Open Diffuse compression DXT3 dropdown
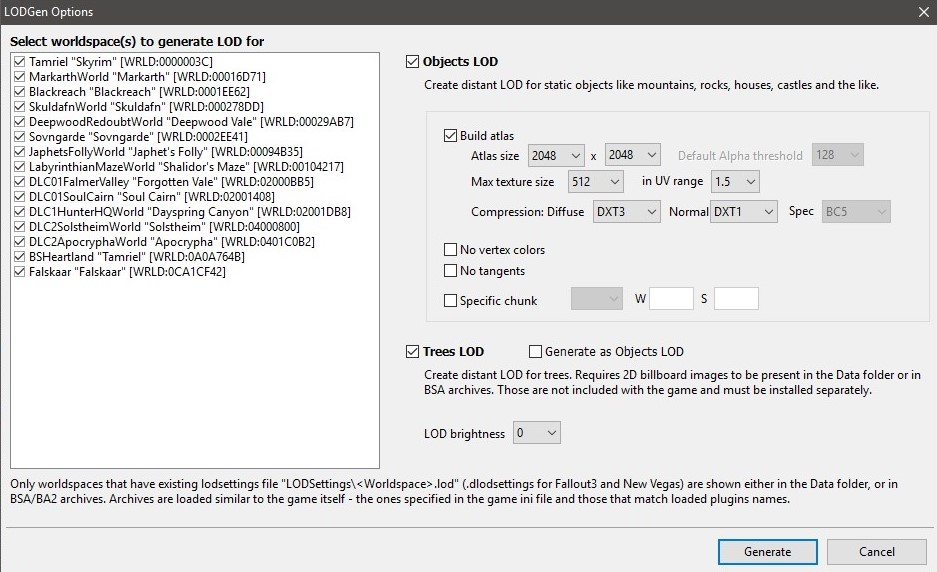This screenshot has width=937, height=572. point(626,212)
